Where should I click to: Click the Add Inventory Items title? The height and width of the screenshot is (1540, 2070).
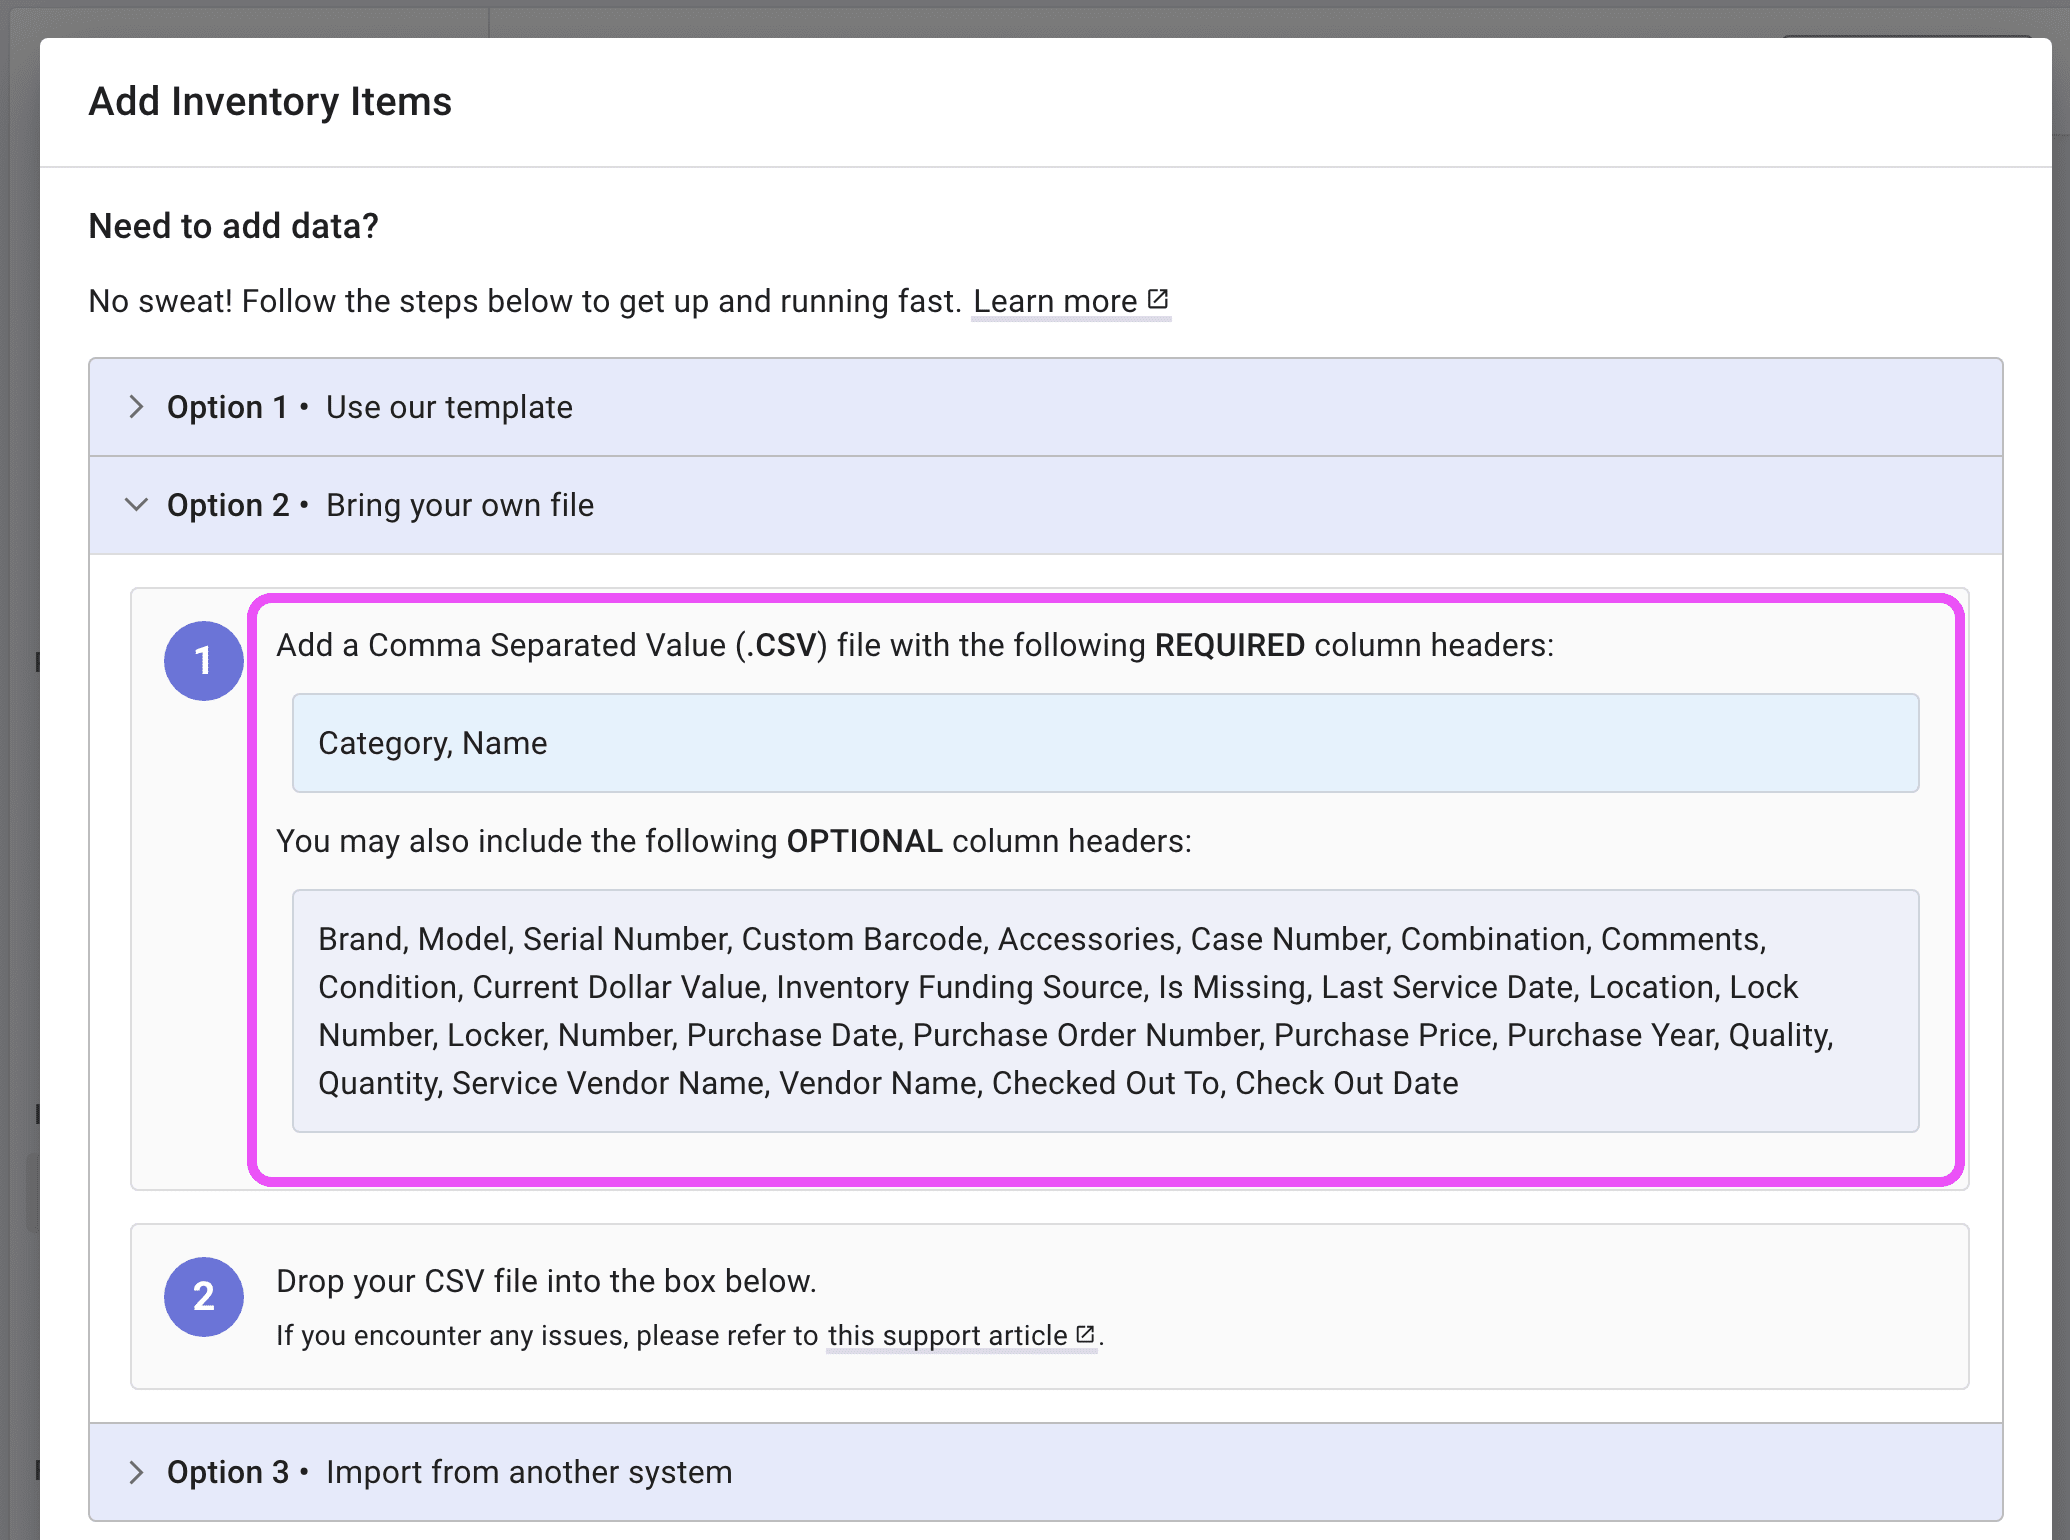[x=270, y=100]
